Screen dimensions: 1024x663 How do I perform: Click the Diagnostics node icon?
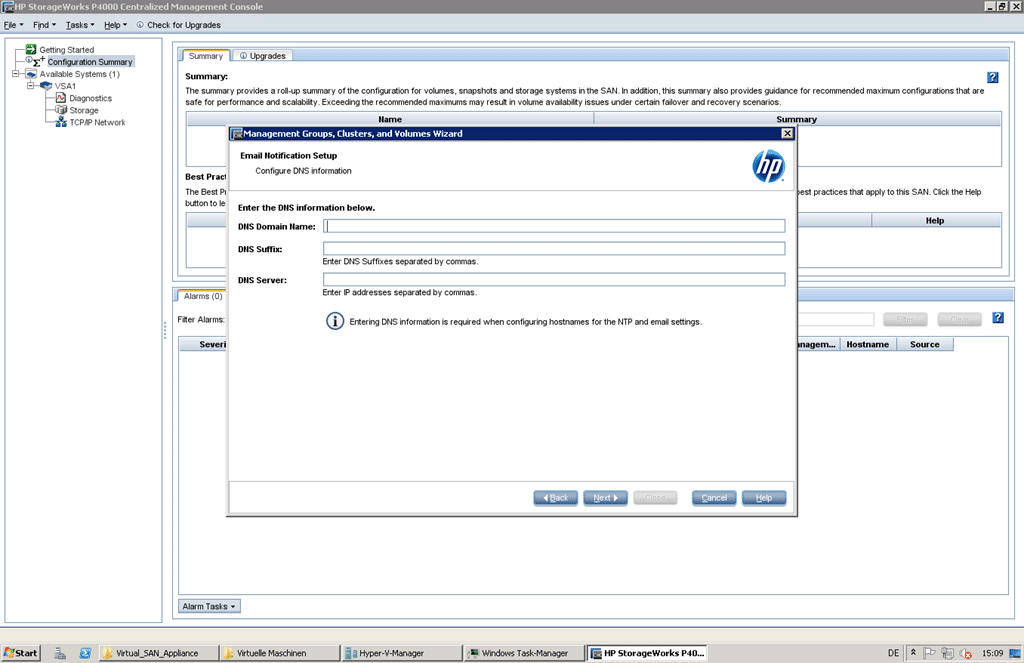point(61,98)
